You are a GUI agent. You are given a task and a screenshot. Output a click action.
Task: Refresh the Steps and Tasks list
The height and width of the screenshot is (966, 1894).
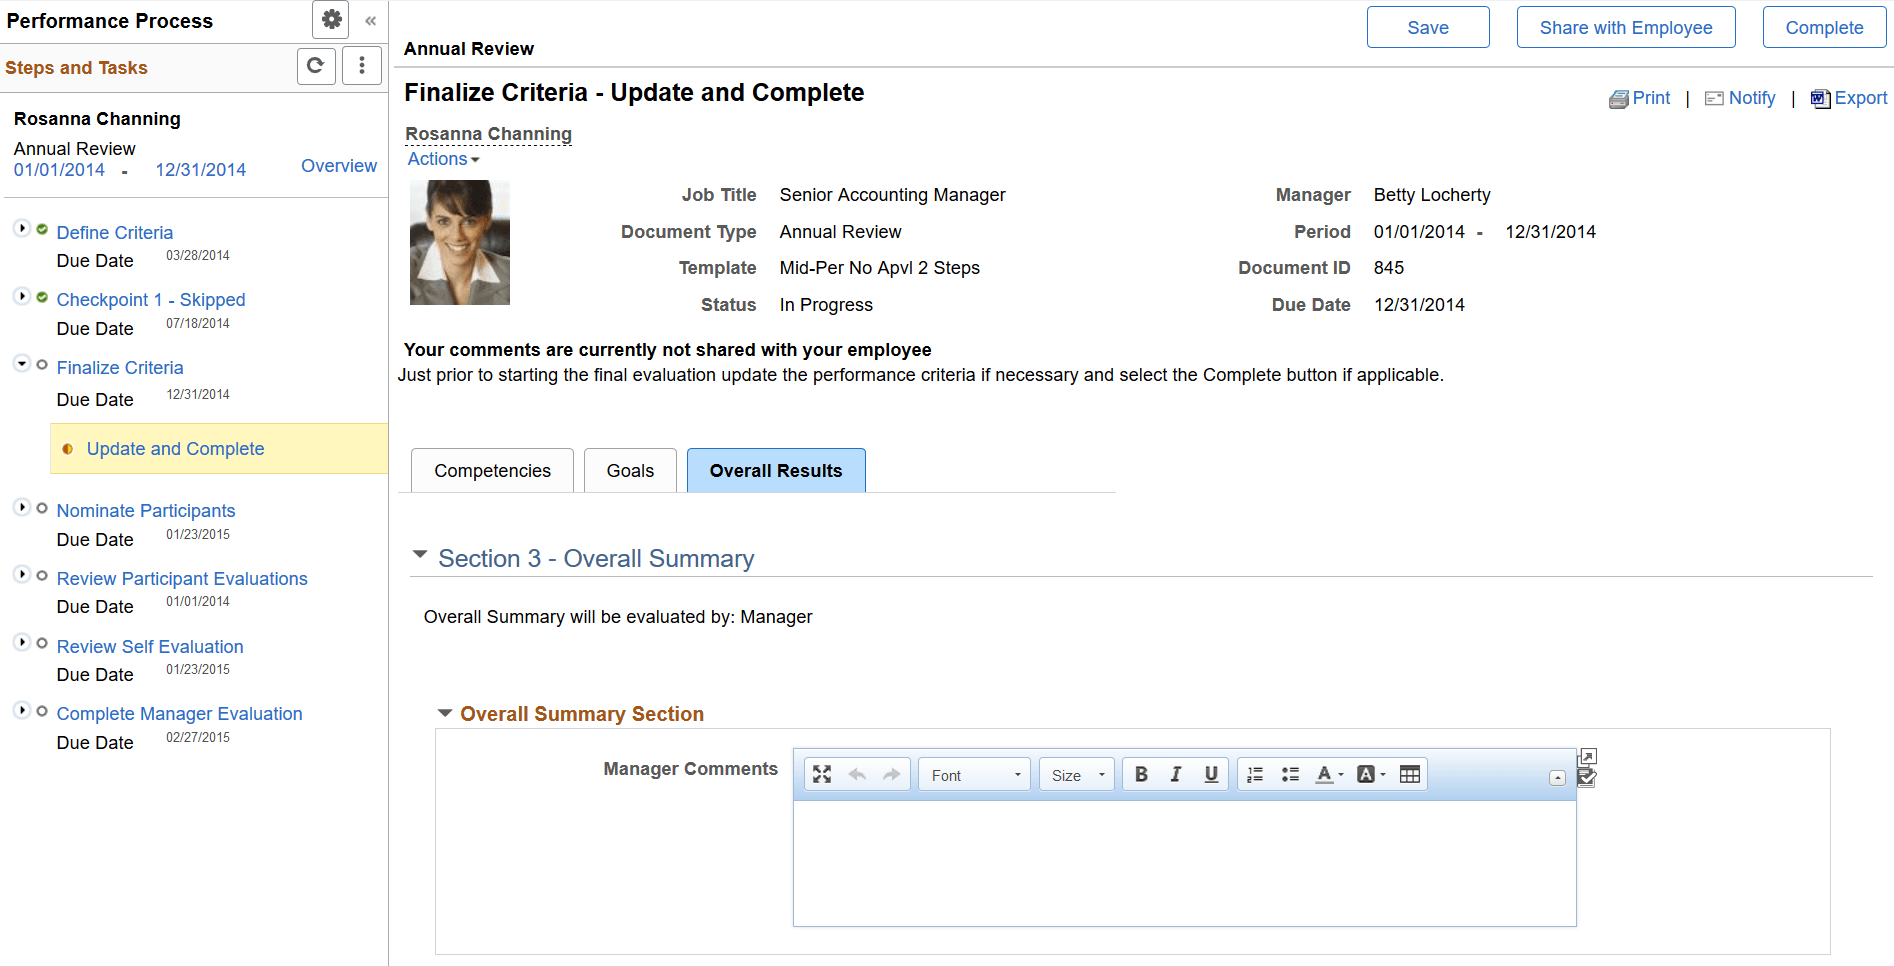tap(316, 66)
